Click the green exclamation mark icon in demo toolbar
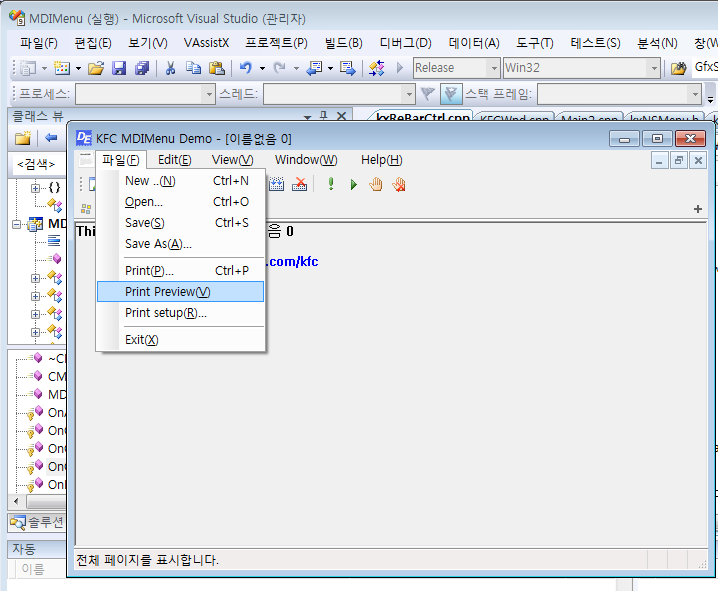718x591 pixels. 331,184
